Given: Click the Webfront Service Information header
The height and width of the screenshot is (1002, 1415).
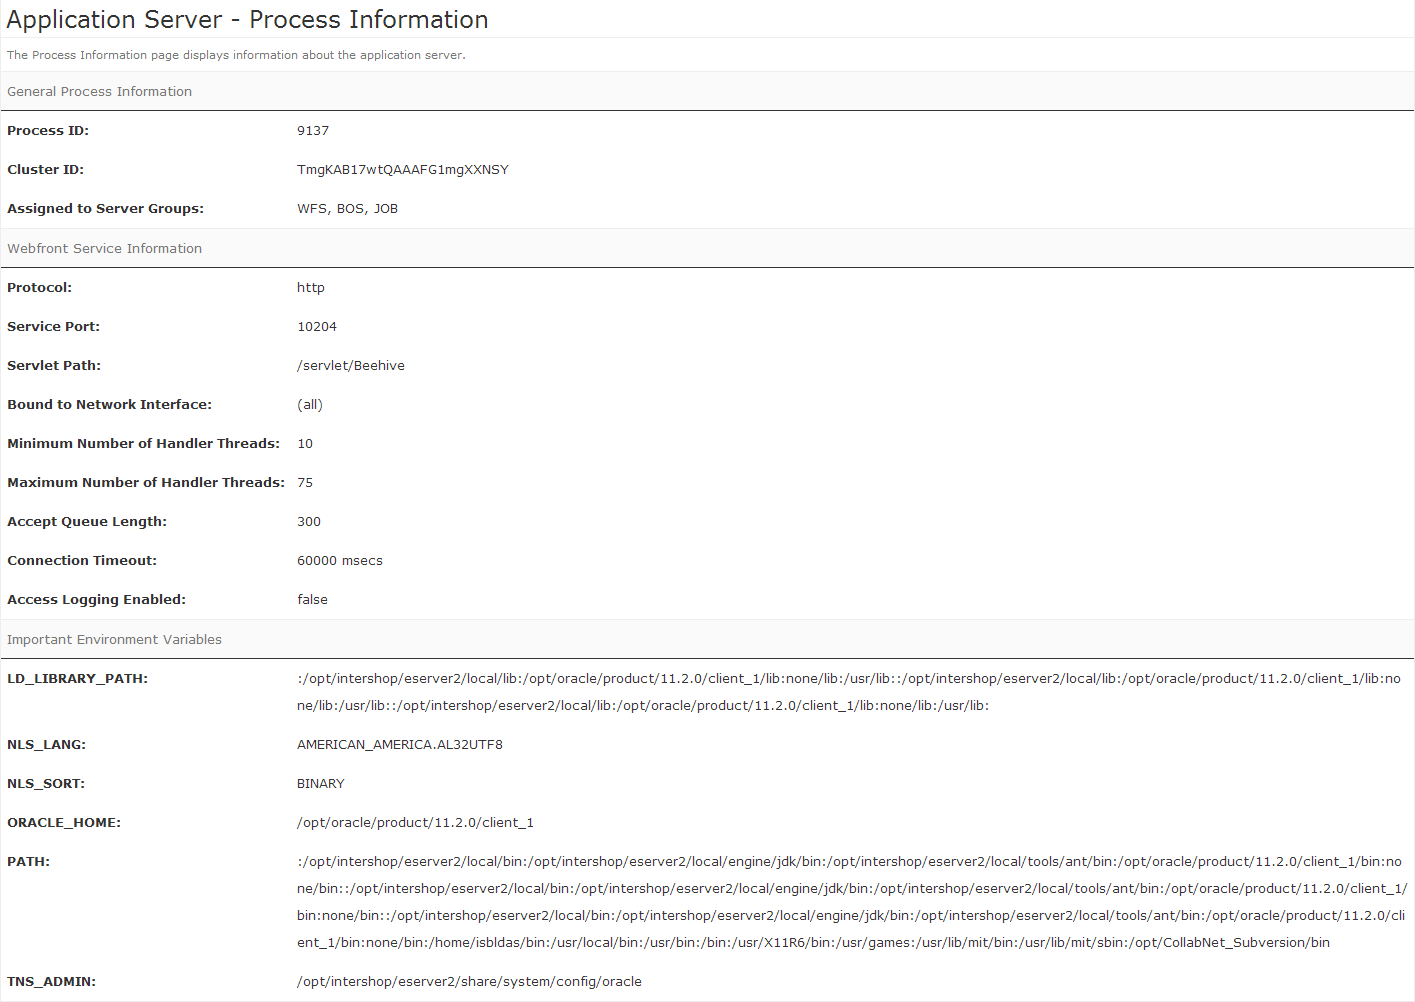Looking at the screenshot, I should (104, 248).
